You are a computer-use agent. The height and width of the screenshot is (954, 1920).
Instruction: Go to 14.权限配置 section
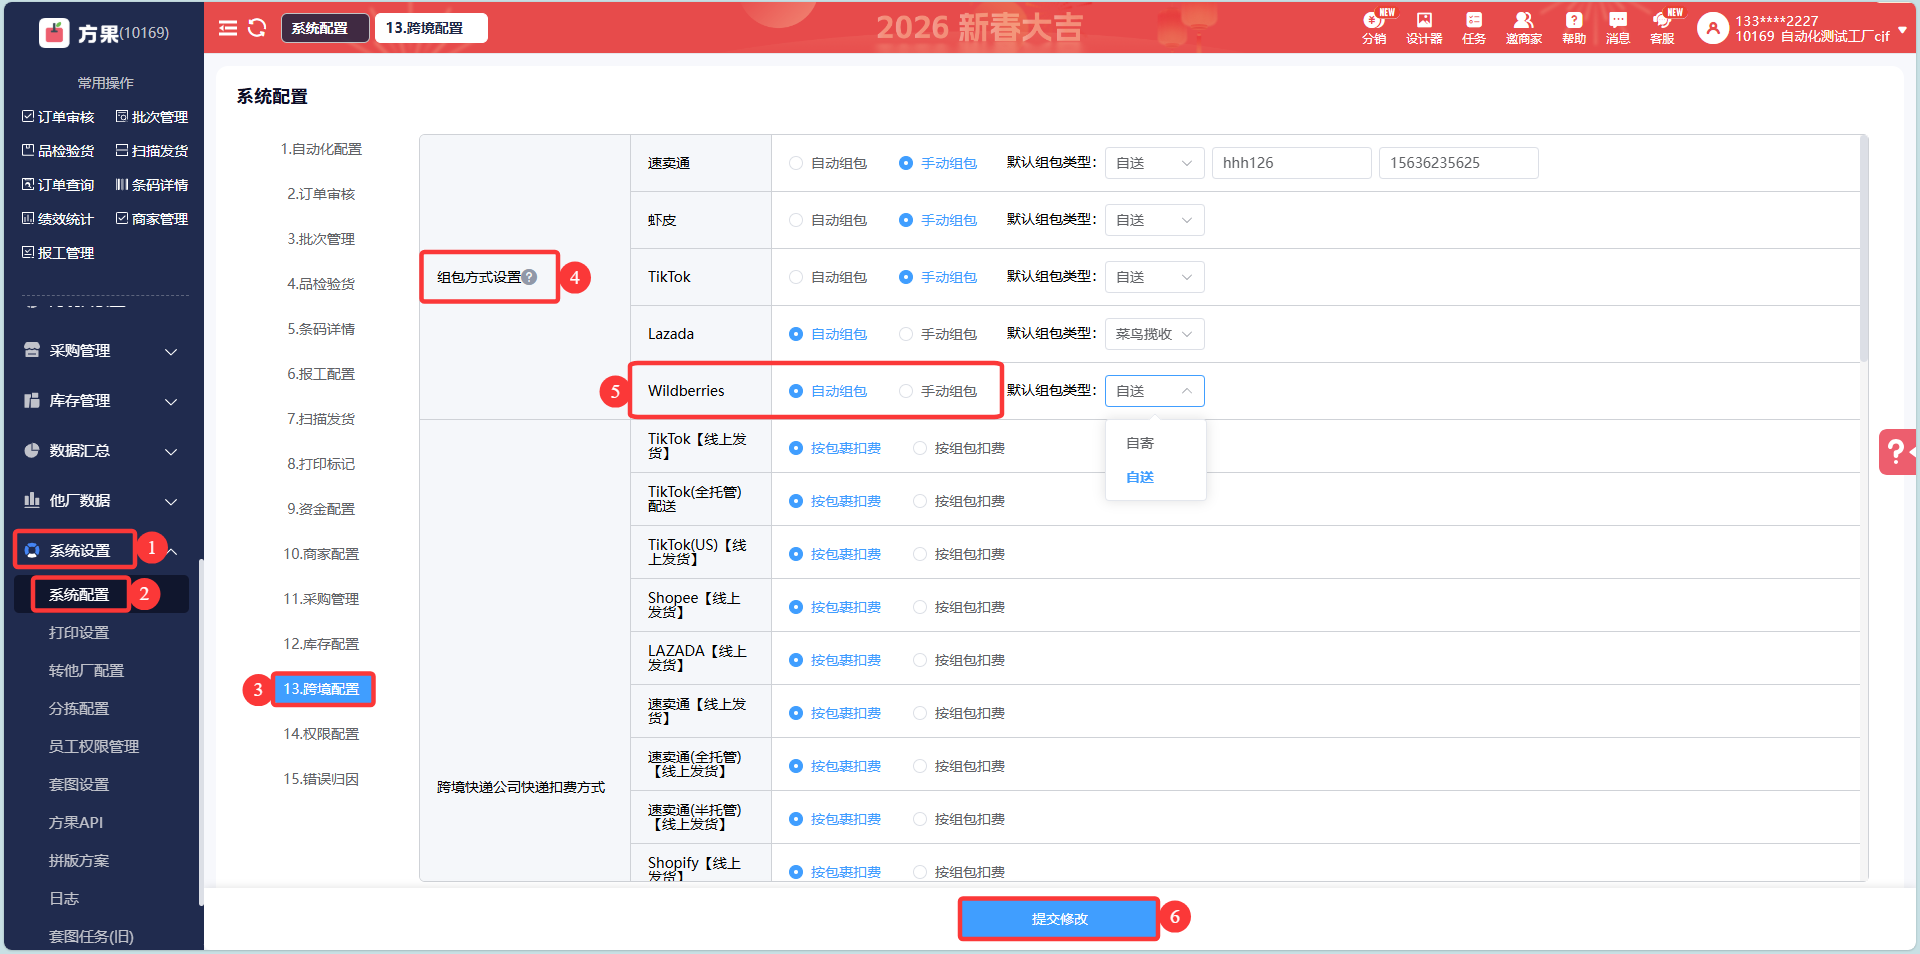pos(321,734)
